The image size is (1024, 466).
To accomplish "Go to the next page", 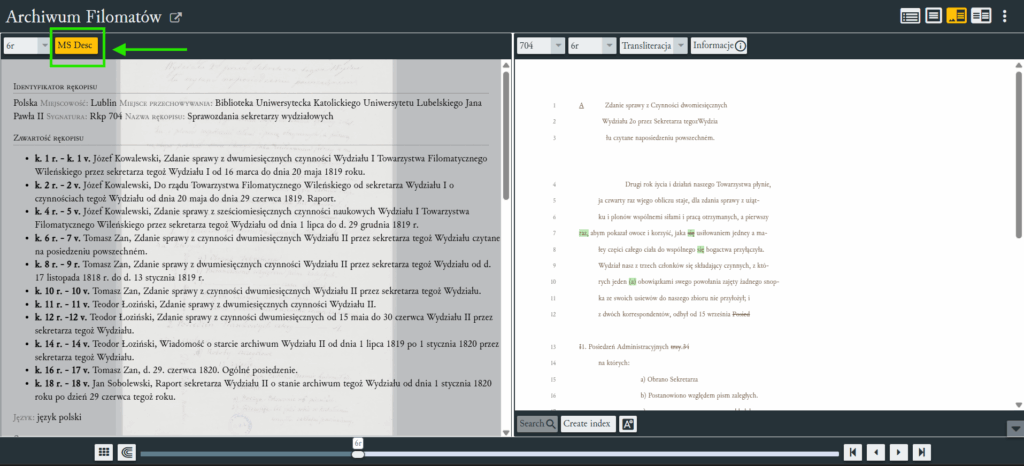I will (x=899, y=452).
